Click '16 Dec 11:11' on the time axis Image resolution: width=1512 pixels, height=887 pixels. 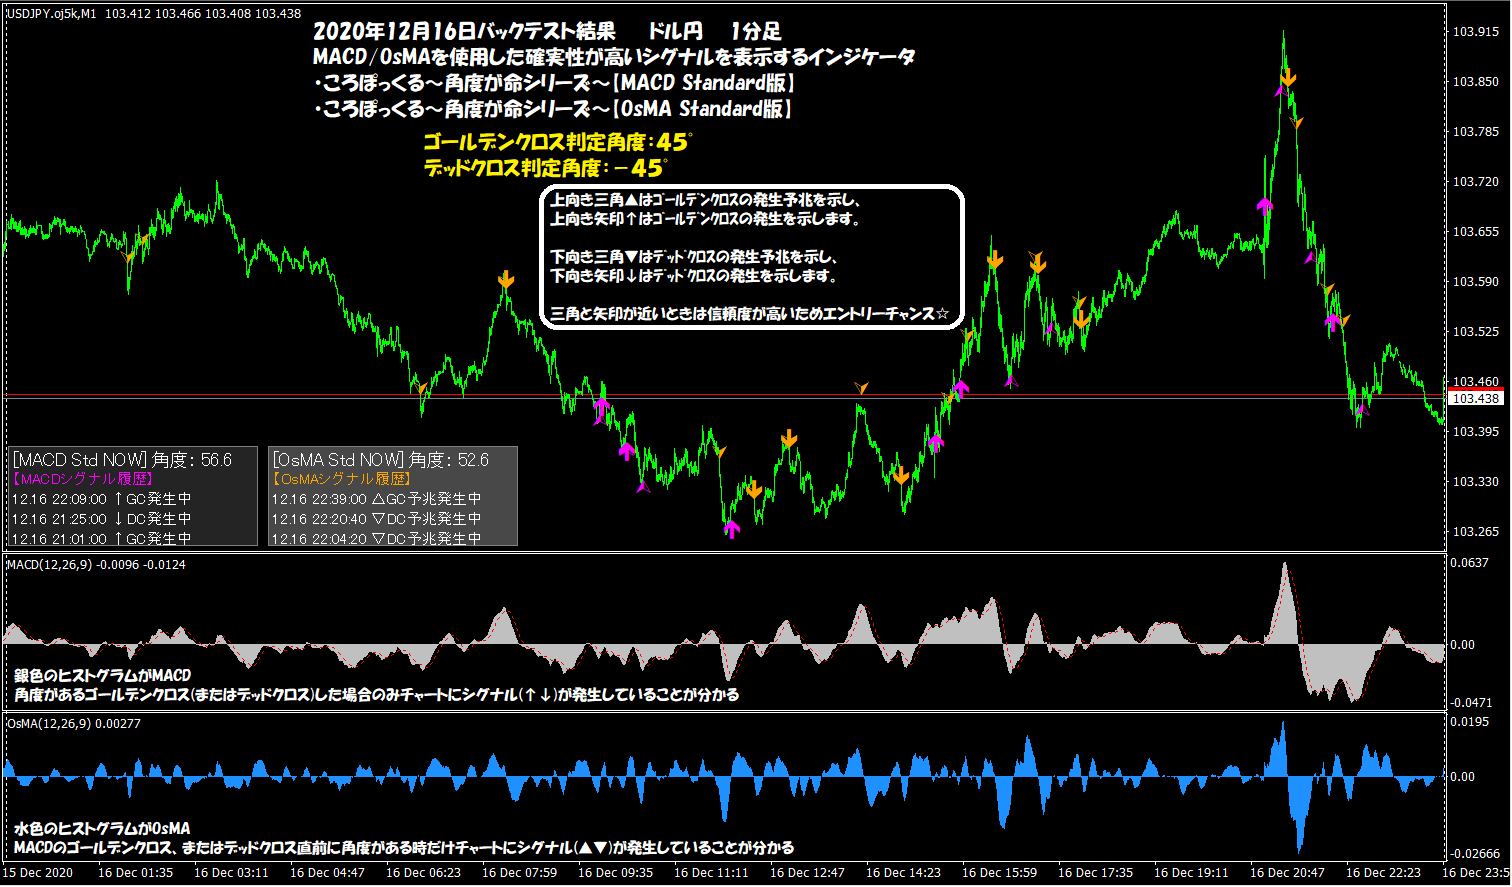click(x=711, y=873)
